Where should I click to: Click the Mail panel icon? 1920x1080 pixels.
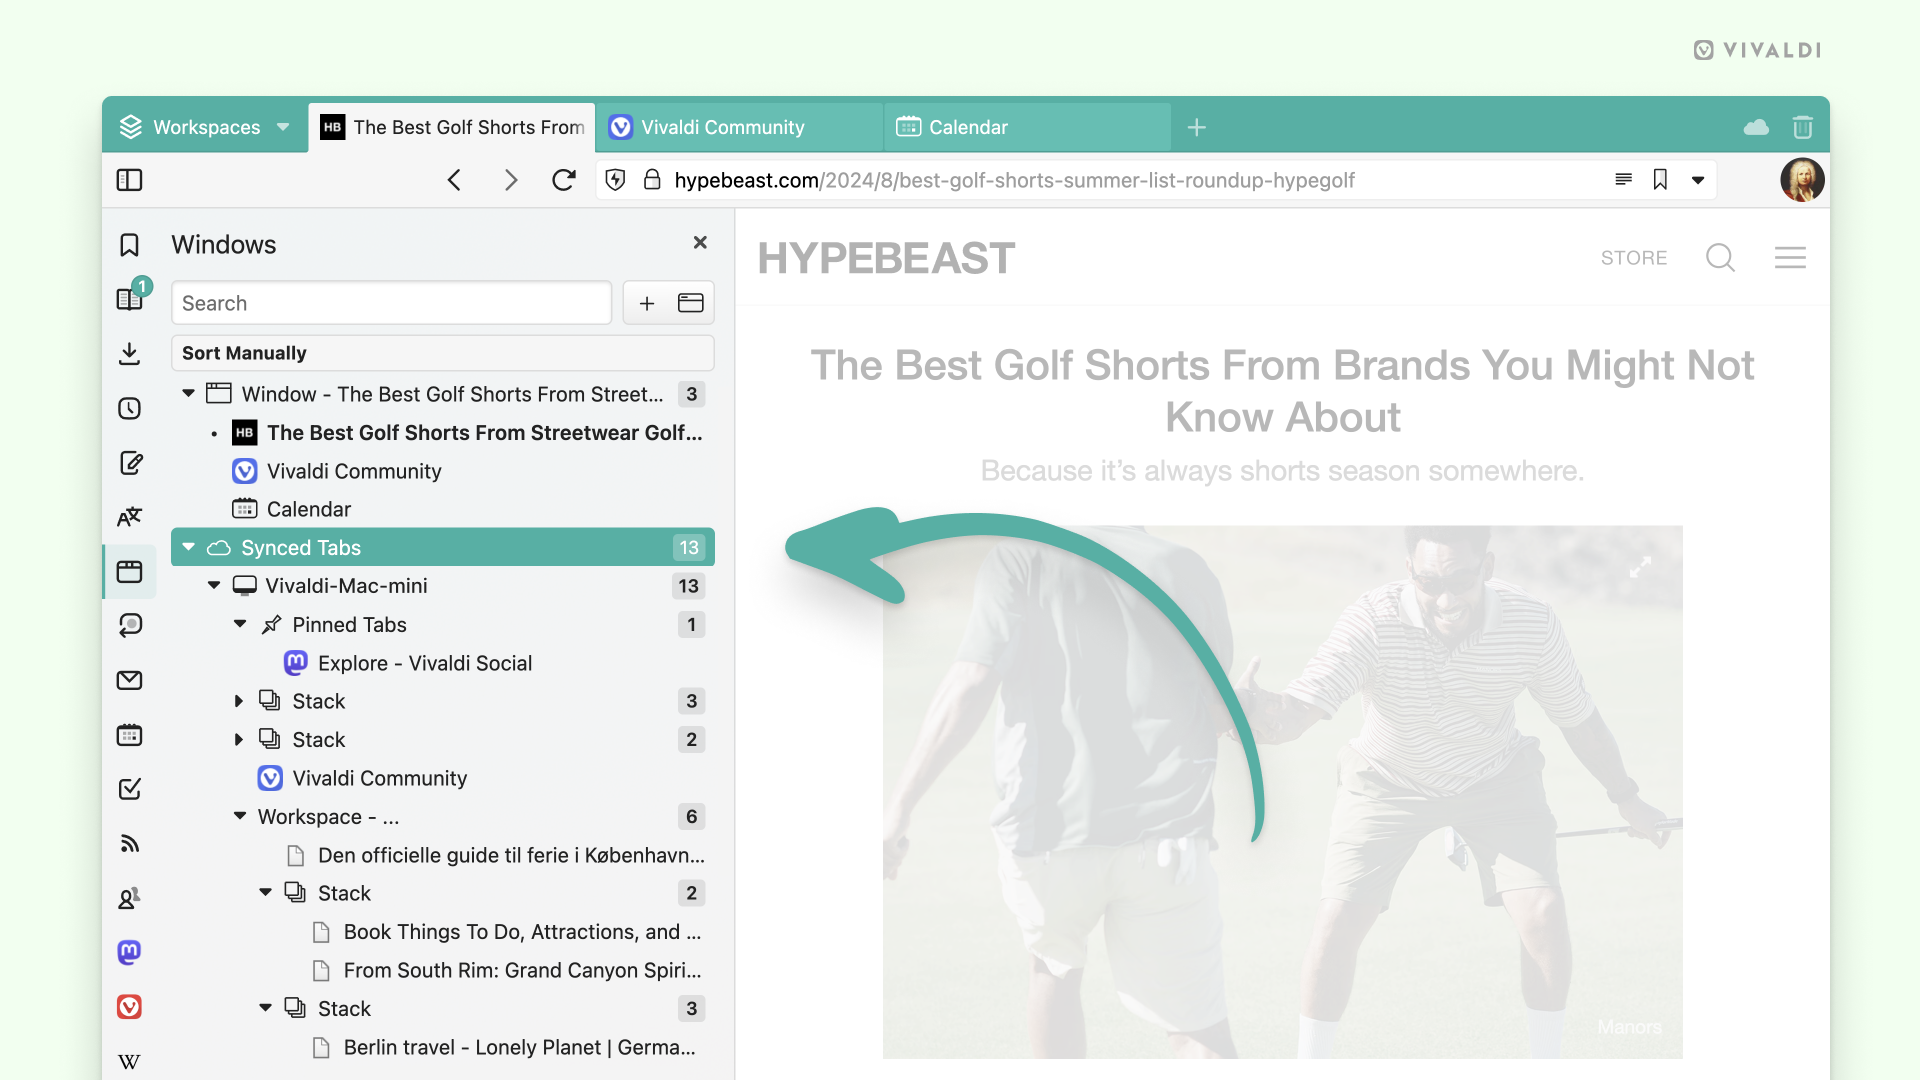click(x=129, y=680)
